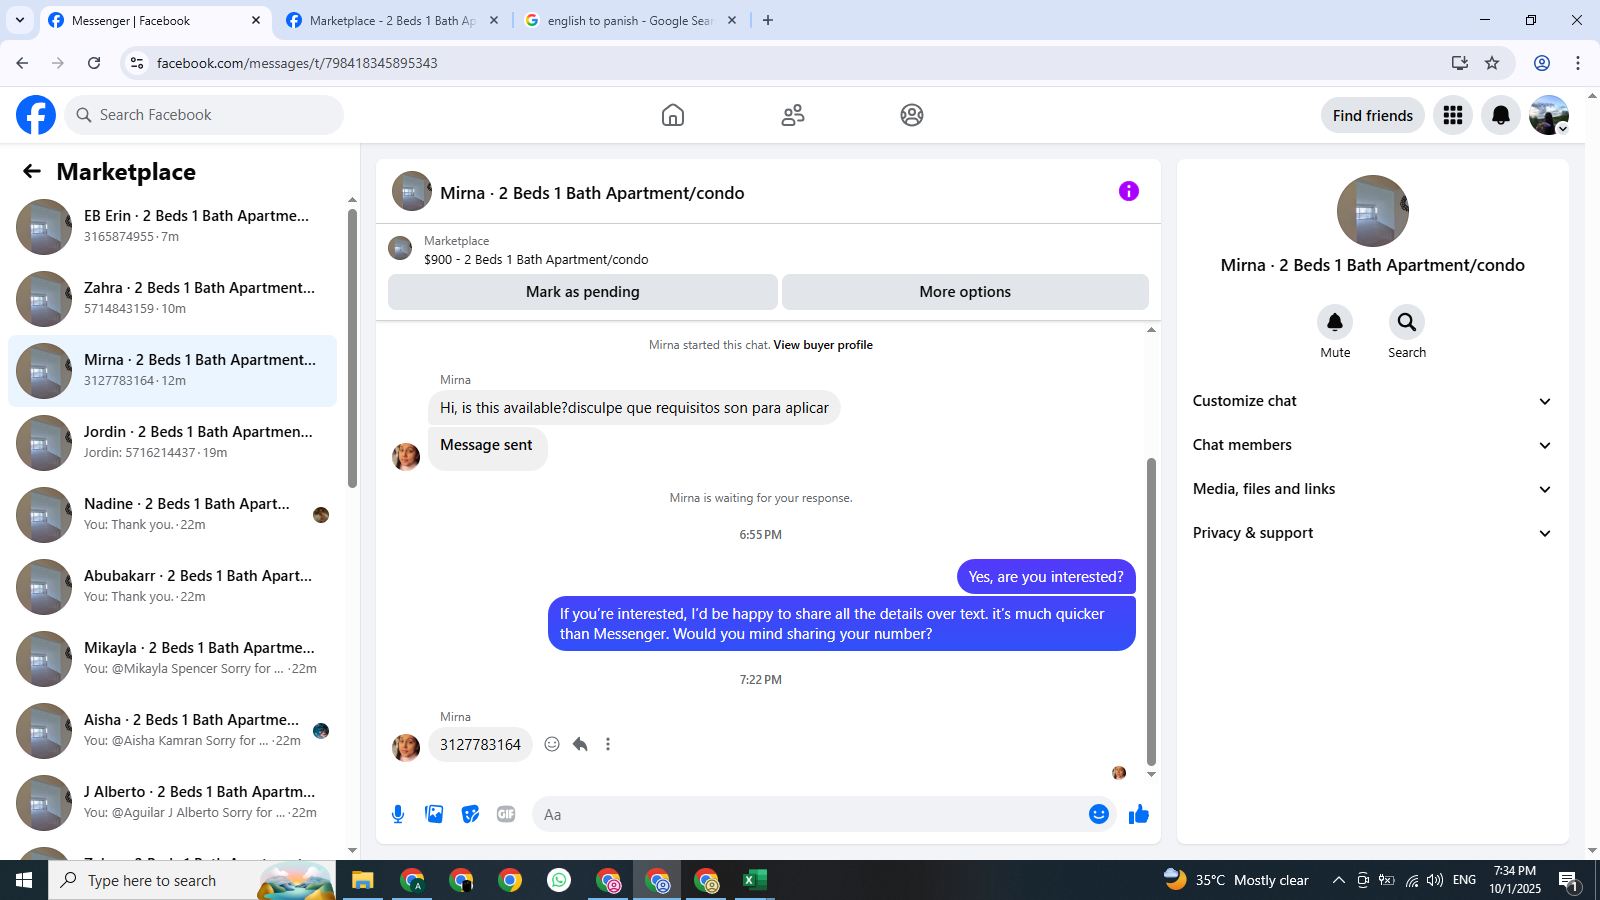Open more options for message 3127783164

(608, 744)
